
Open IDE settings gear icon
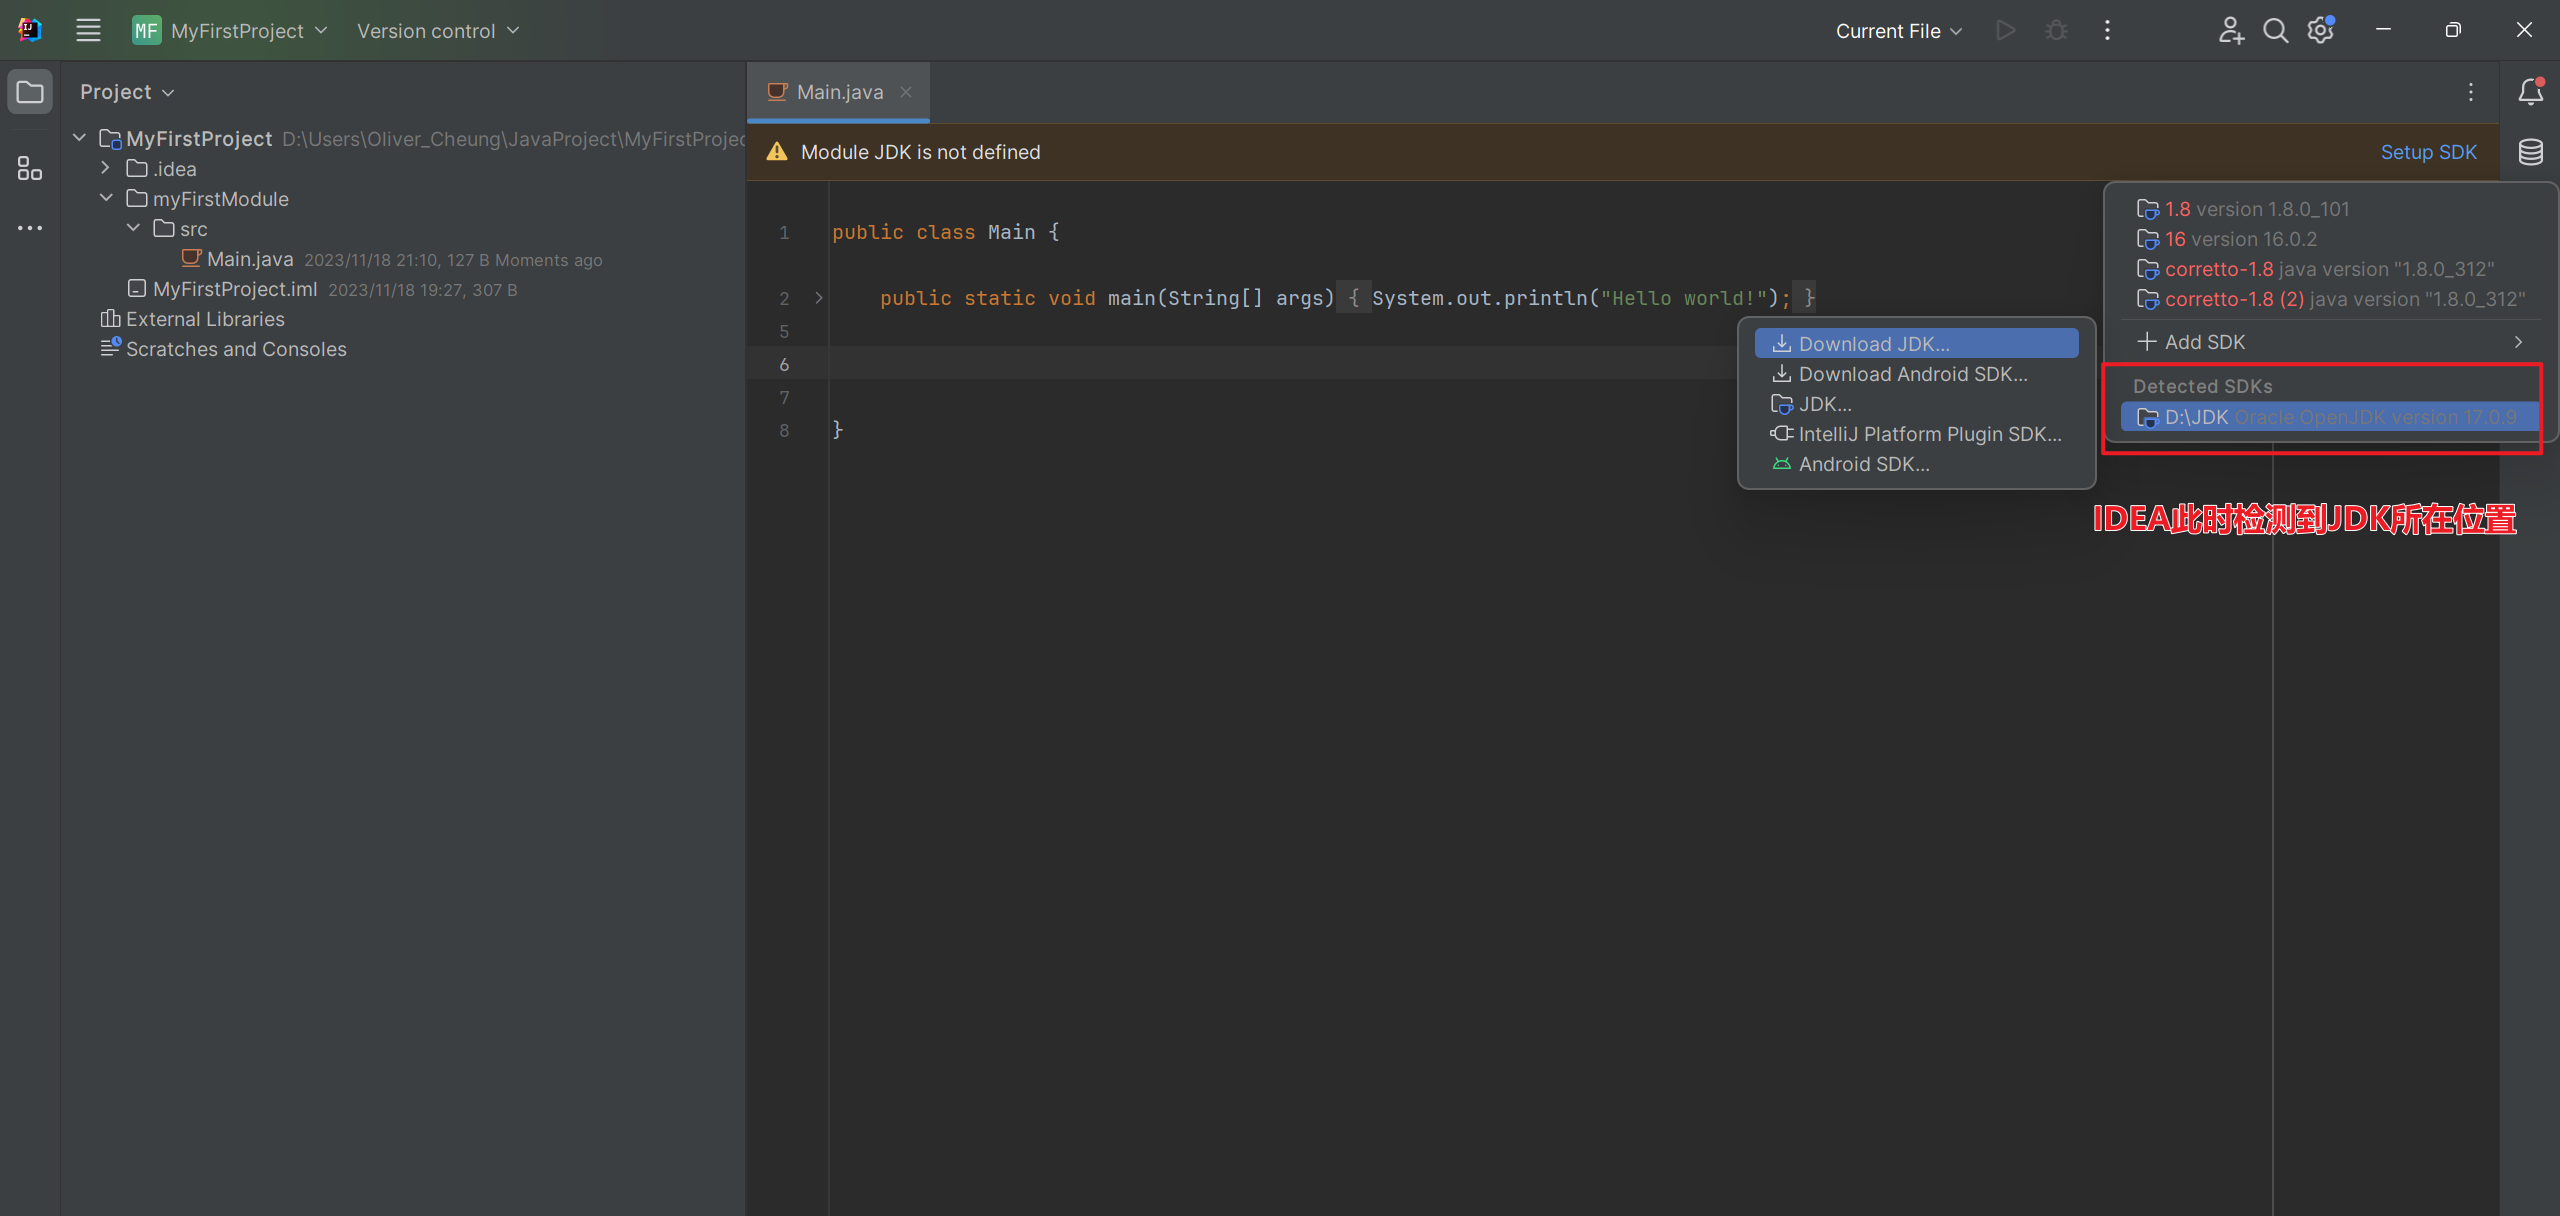coord(2320,30)
